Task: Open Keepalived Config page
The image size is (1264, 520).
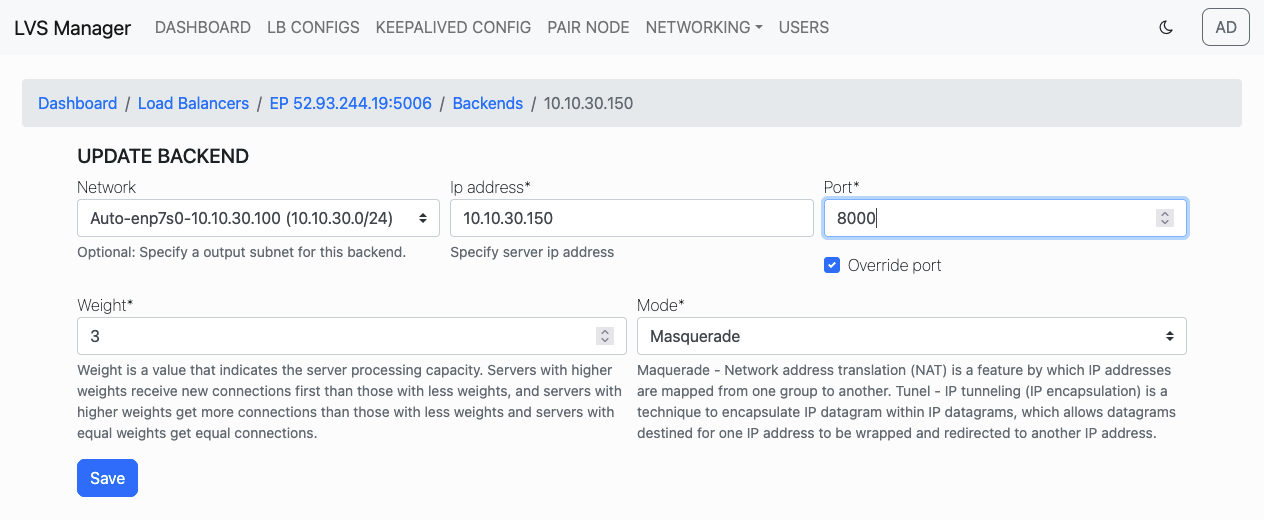Action: click(x=453, y=28)
